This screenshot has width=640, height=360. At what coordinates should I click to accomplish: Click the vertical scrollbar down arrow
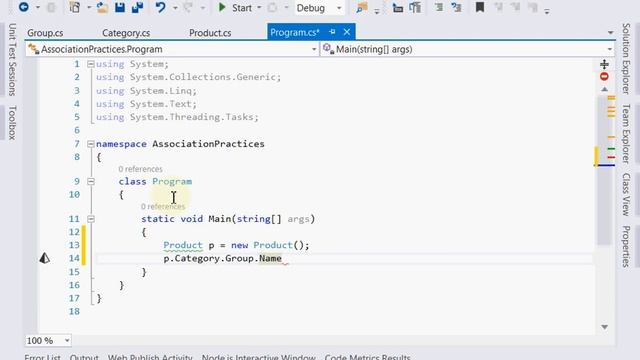[x=604, y=327]
